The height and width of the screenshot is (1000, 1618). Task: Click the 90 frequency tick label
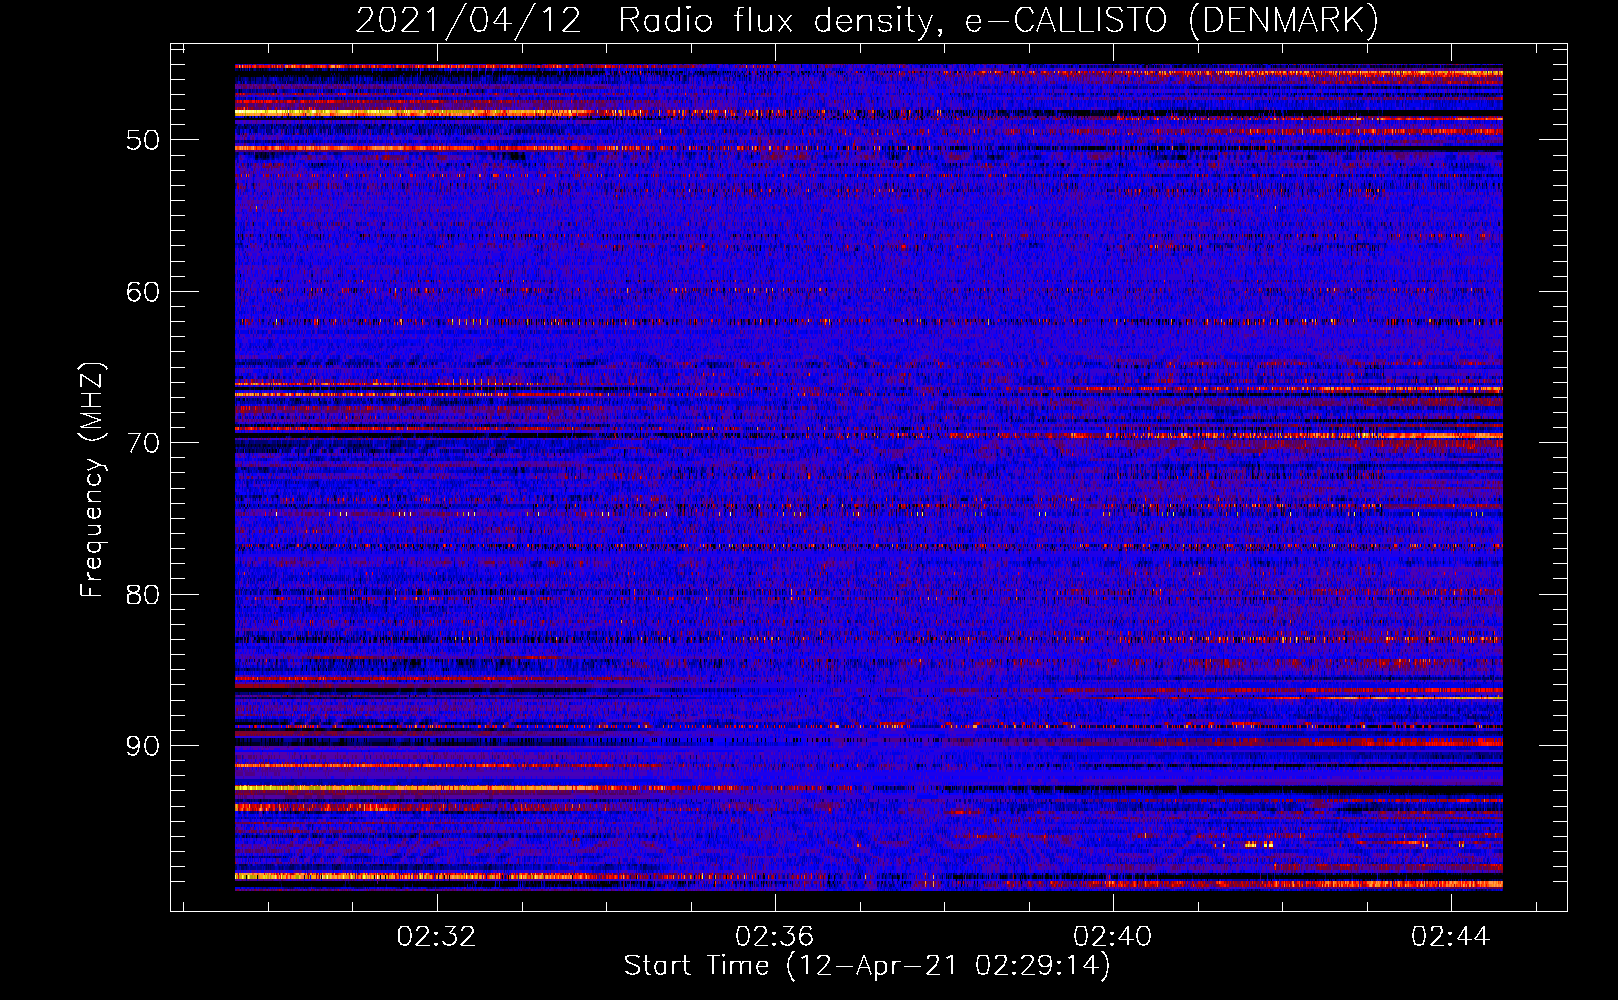(x=143, y=746)
